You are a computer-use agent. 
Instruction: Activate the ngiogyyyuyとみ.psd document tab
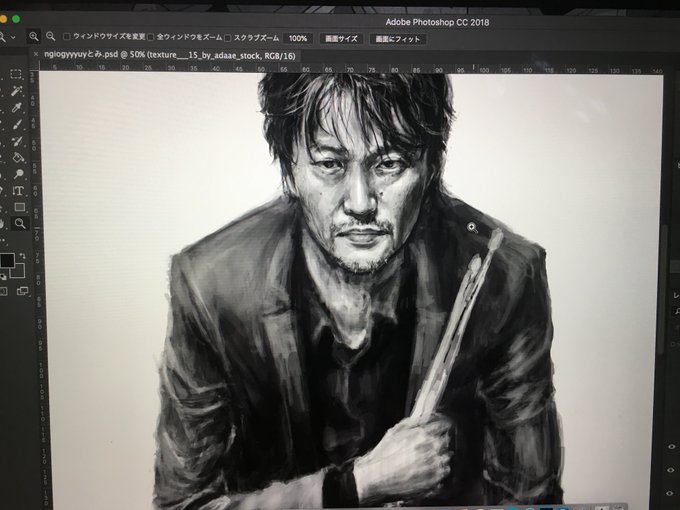pos(170,55)
